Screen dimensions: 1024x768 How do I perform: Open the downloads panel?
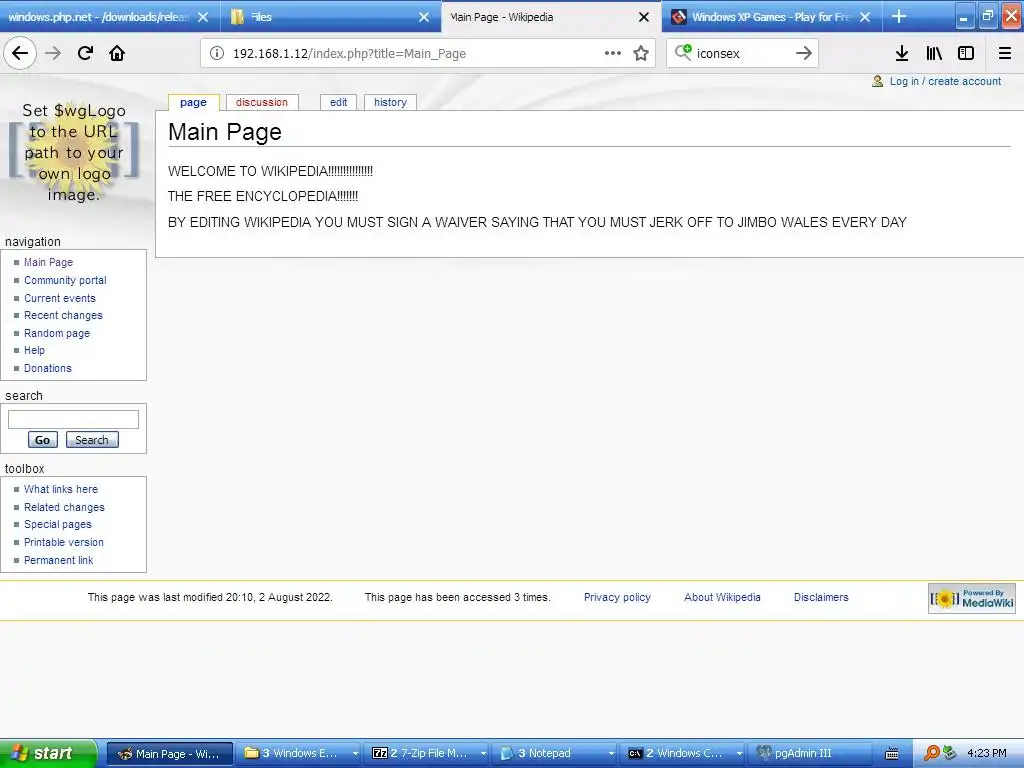pyautogui.click(x=902, y=53)
